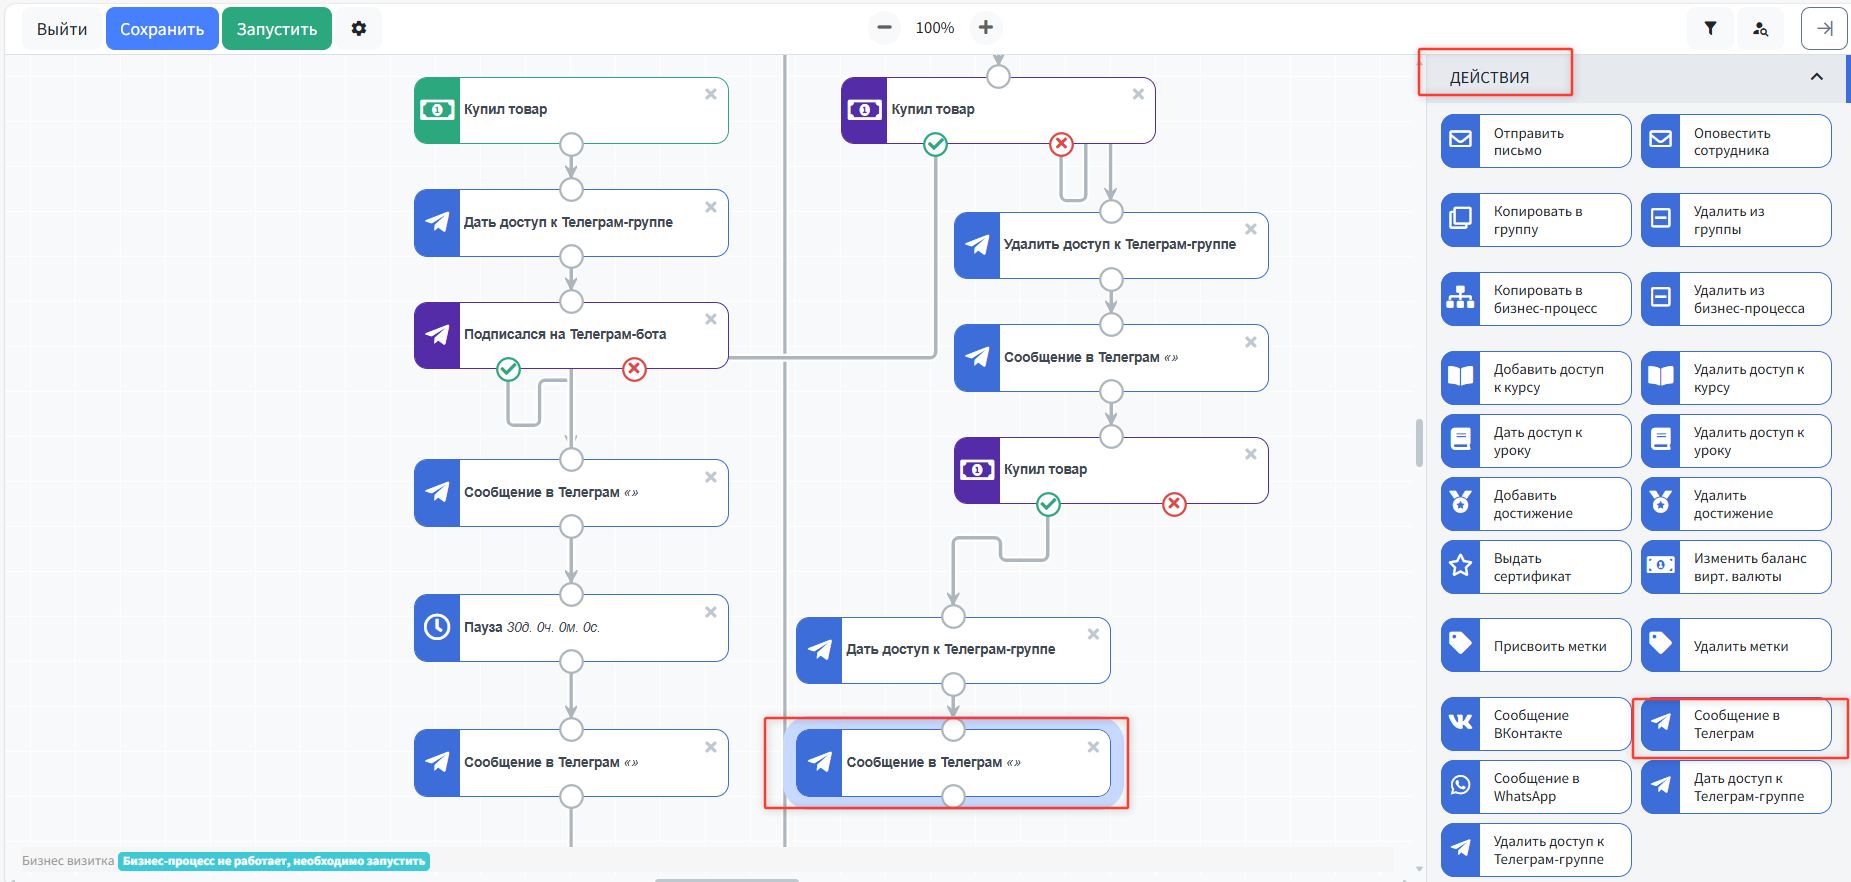Image resolution: width=1851 pixels, height=882 pixels.
Task: Click red cross output of "Подписался на Телеграм-бота"
Action: (634, 370)
